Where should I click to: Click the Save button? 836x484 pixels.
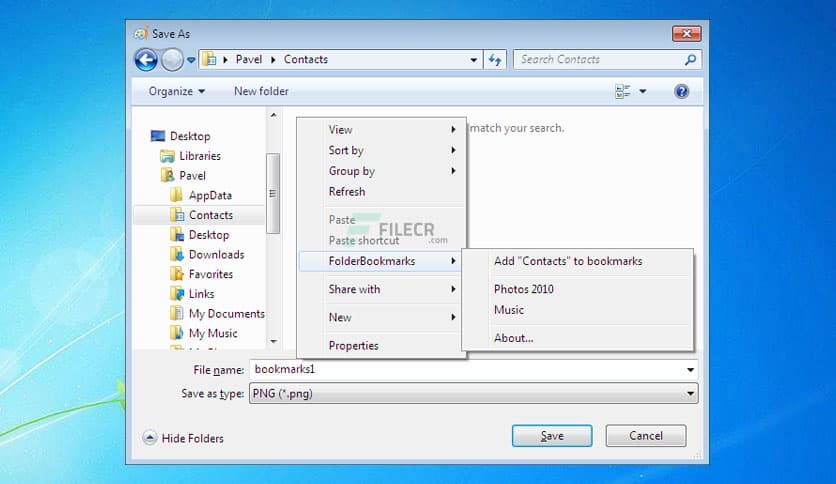[552, 435]
